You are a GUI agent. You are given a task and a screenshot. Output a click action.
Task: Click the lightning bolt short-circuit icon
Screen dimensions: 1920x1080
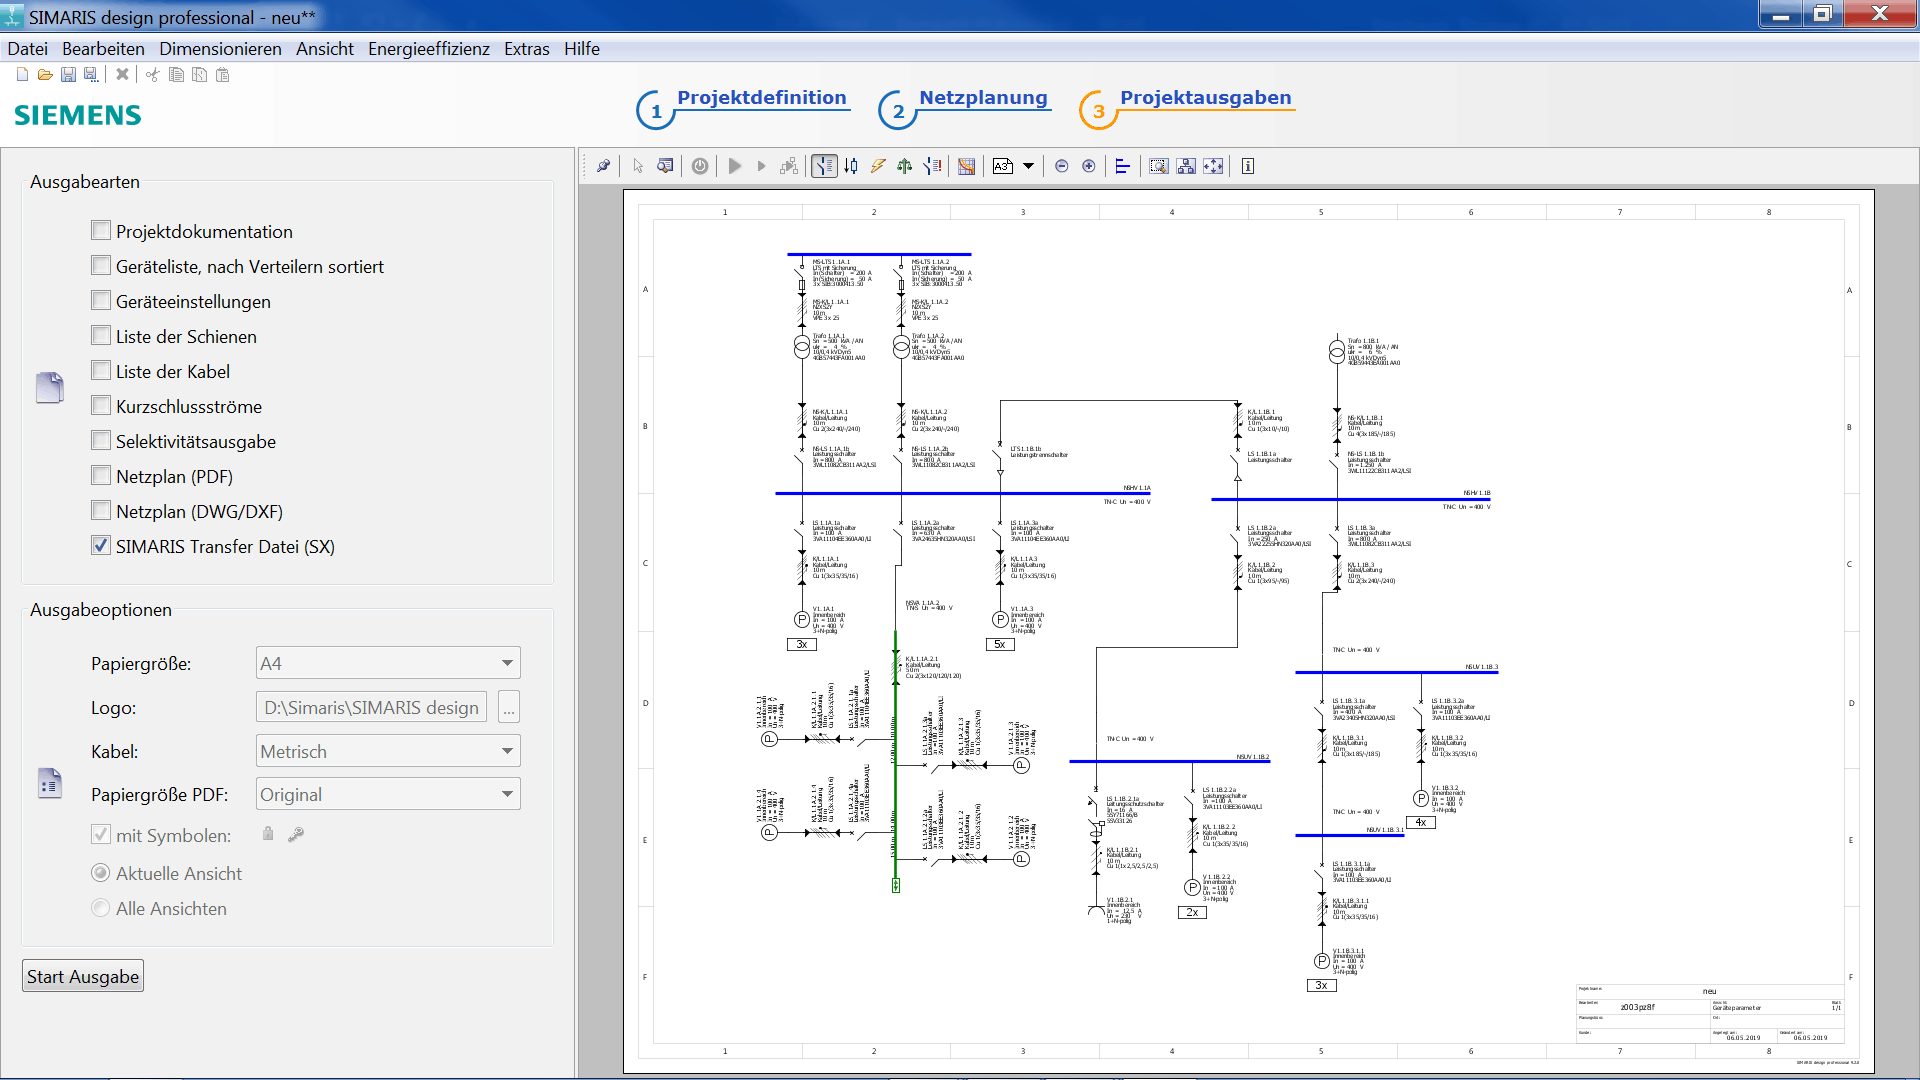(877, 166)
